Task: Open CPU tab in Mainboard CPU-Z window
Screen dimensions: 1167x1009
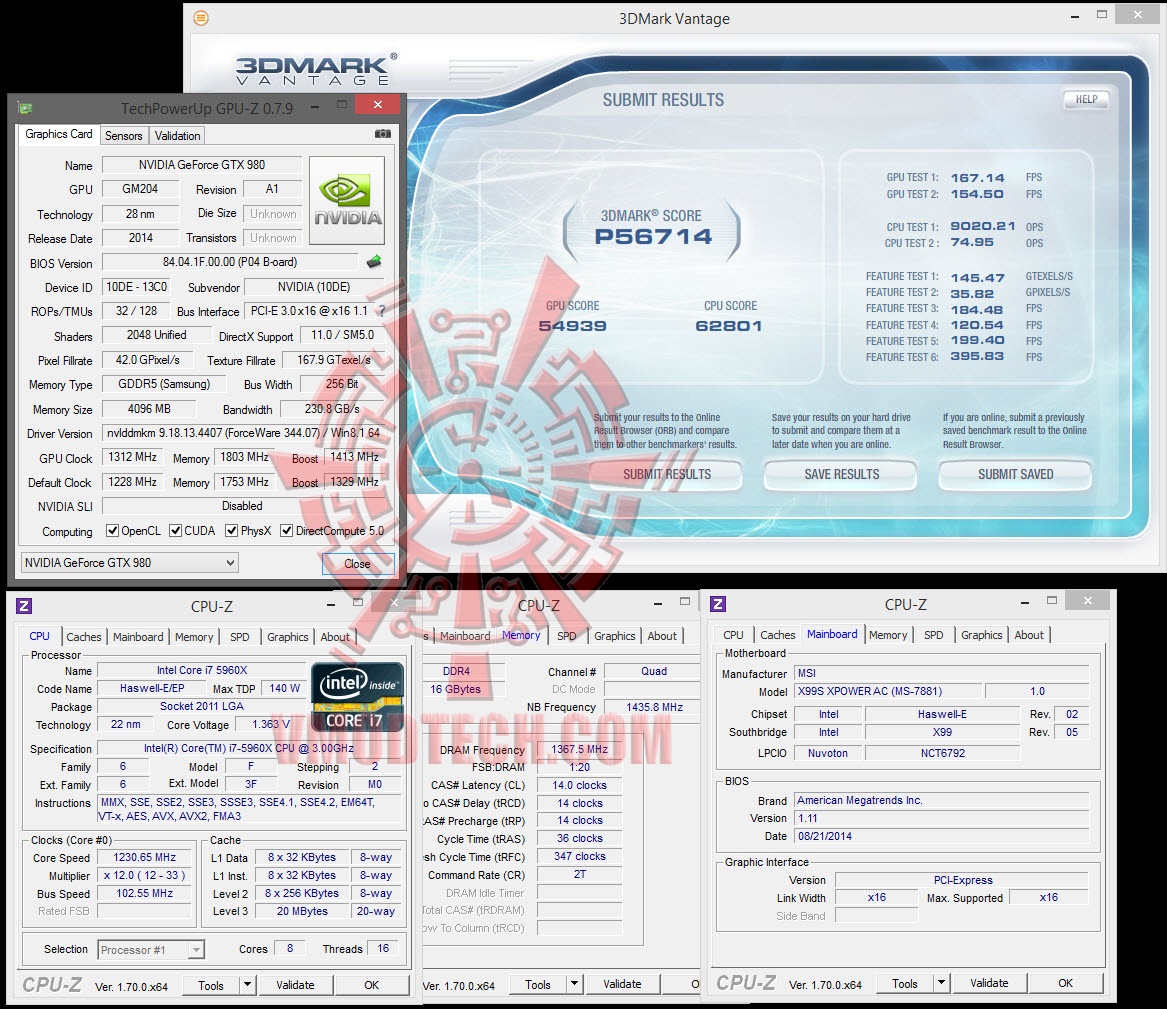Action: pyautogui.click(x=733, y=635)
